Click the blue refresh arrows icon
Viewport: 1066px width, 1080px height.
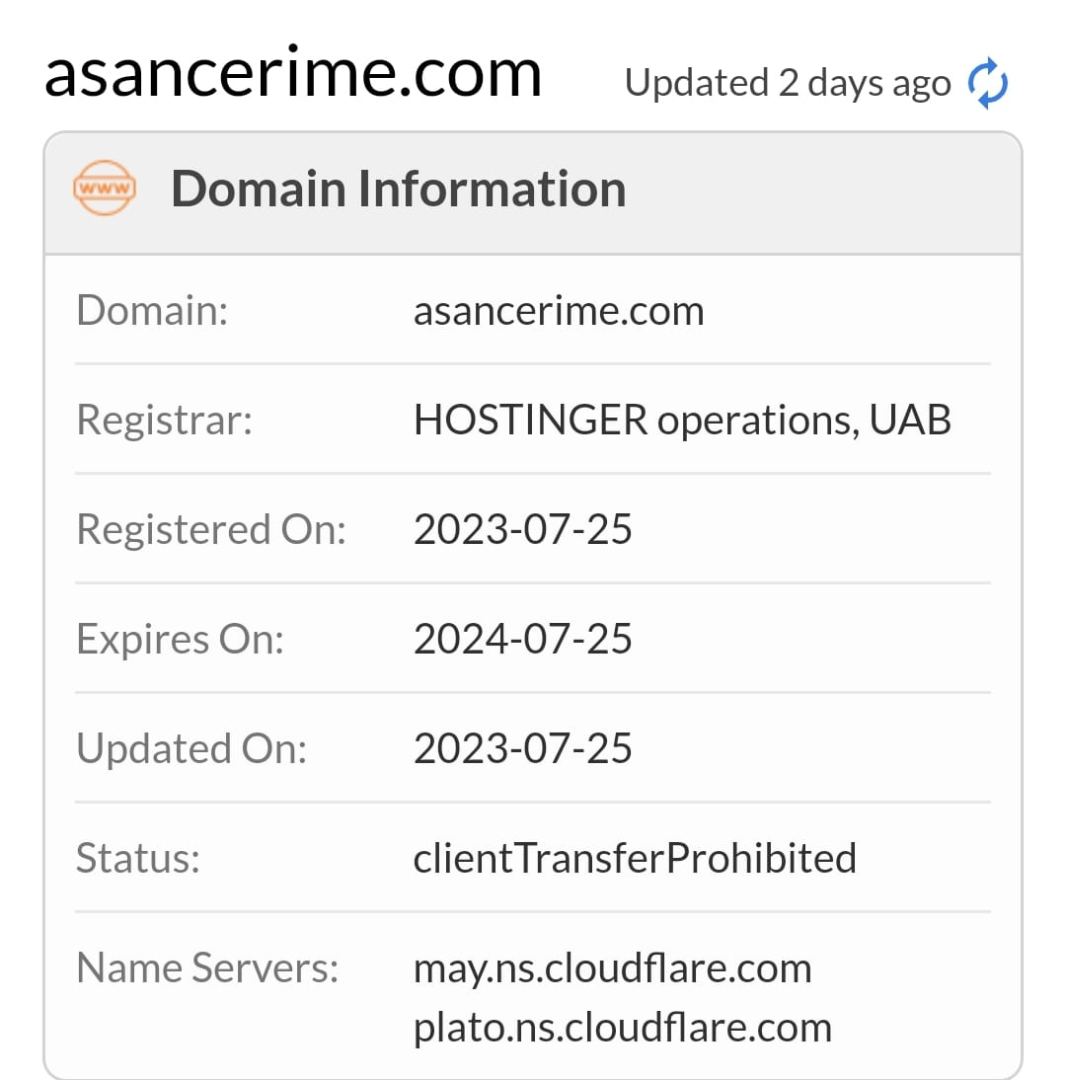(x=988, y=85)
